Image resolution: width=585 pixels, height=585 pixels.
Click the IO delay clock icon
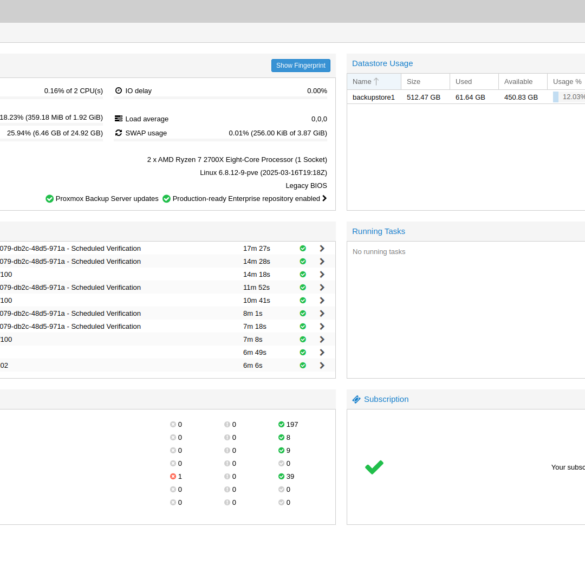119,91
